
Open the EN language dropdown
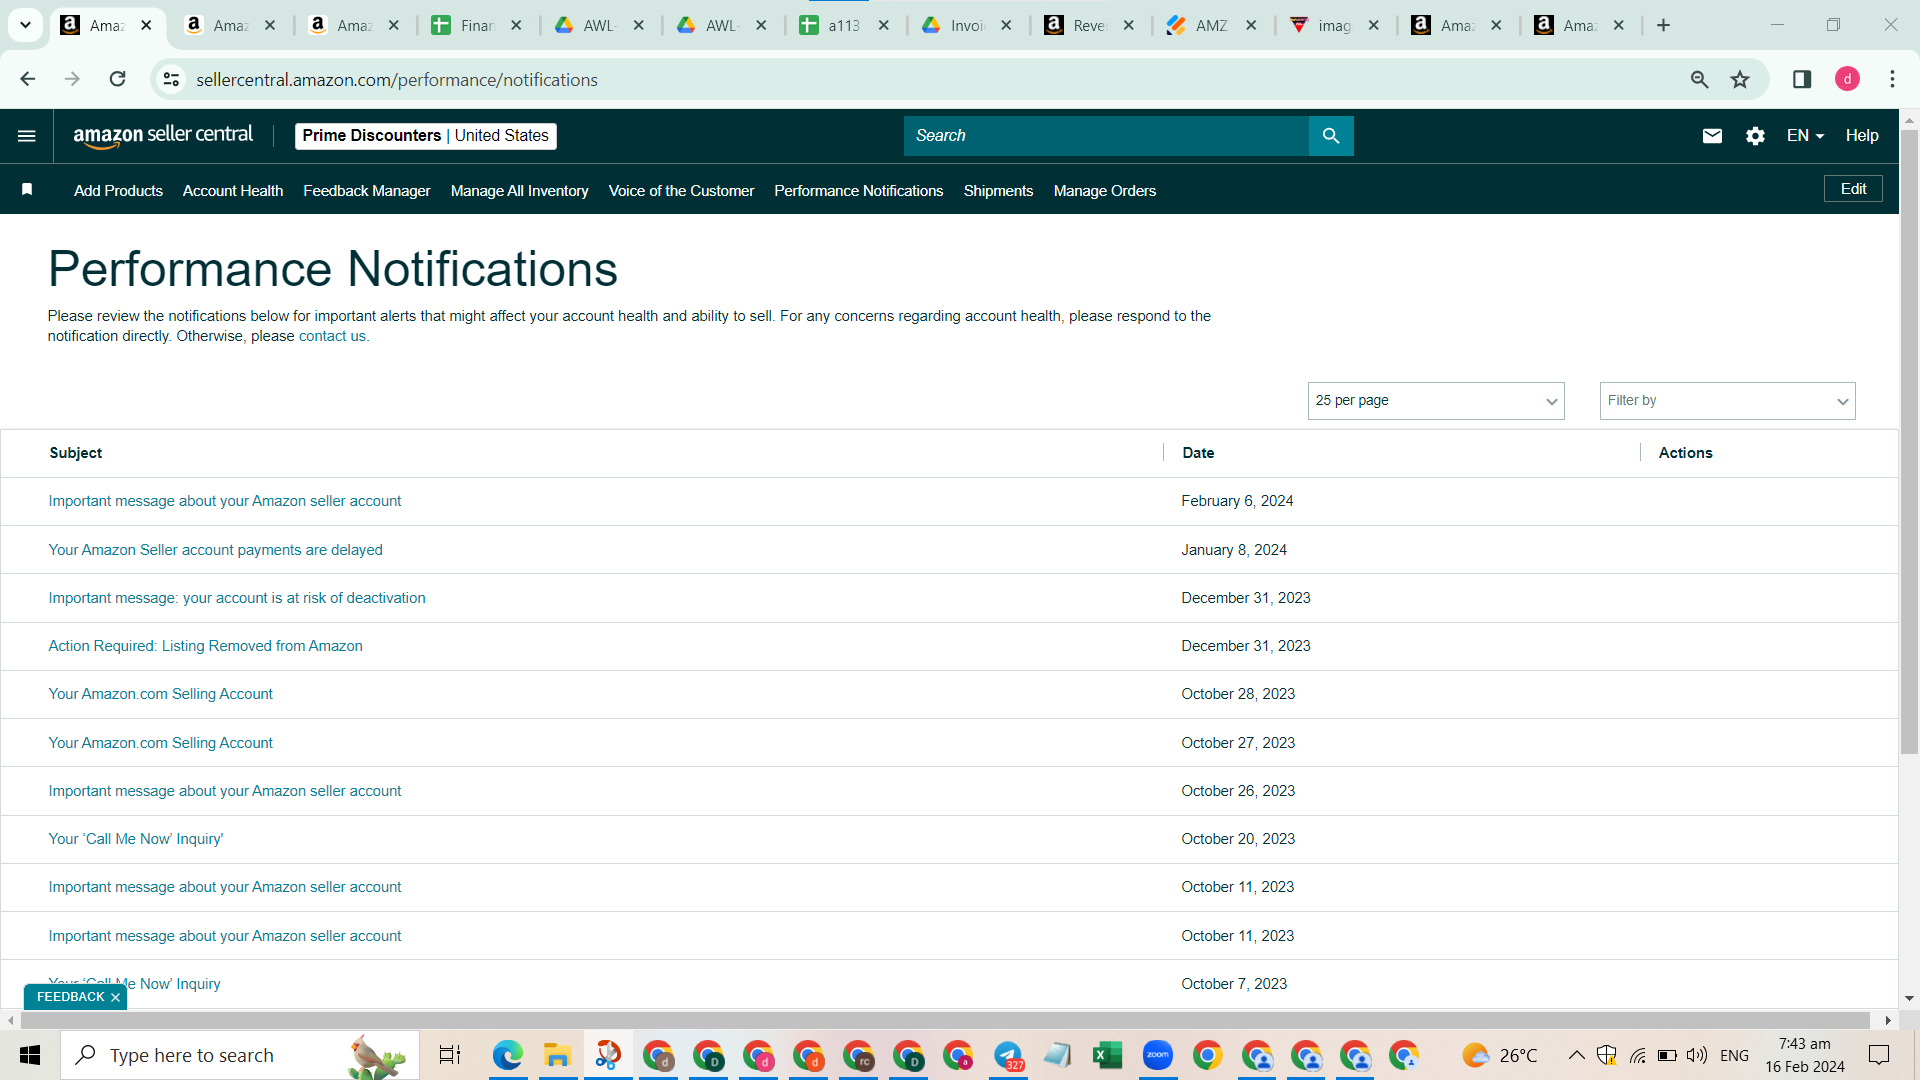[1805, 136]
